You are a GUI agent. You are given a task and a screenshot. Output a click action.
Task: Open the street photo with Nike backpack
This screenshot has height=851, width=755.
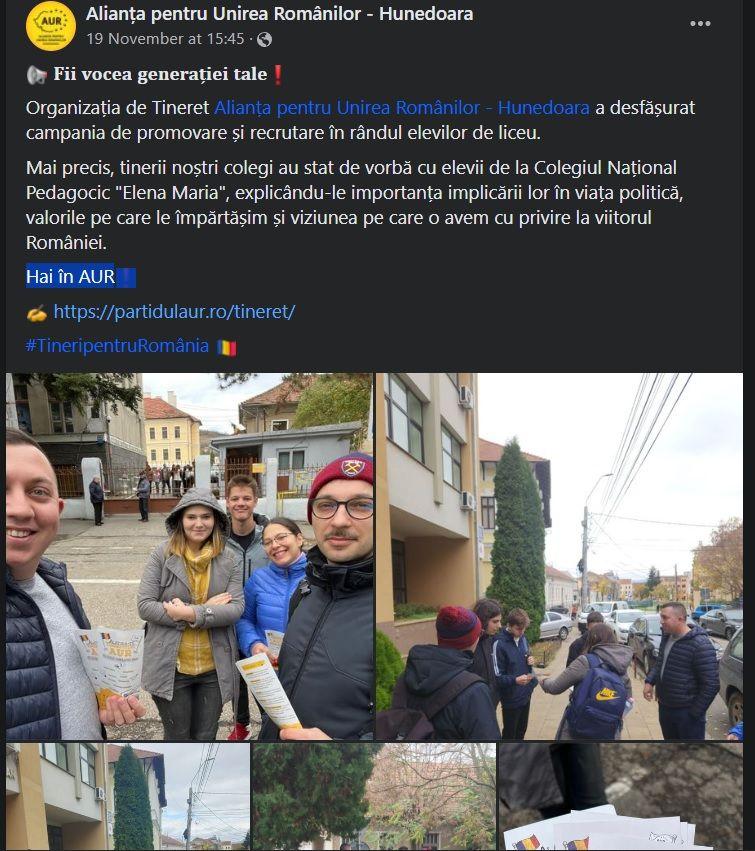(560, 556)
